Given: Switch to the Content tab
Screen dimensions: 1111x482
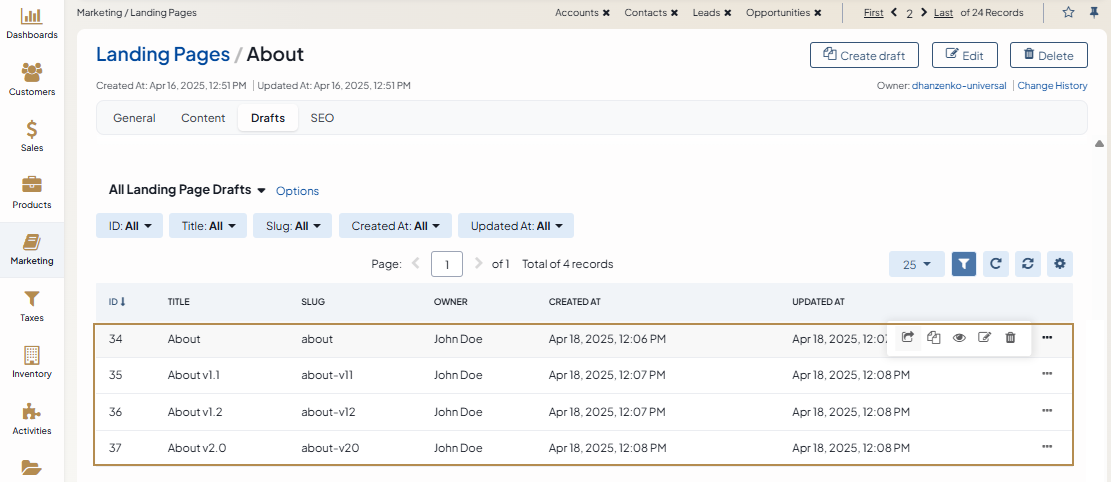Looking at the screenshot, I should 203,118.
